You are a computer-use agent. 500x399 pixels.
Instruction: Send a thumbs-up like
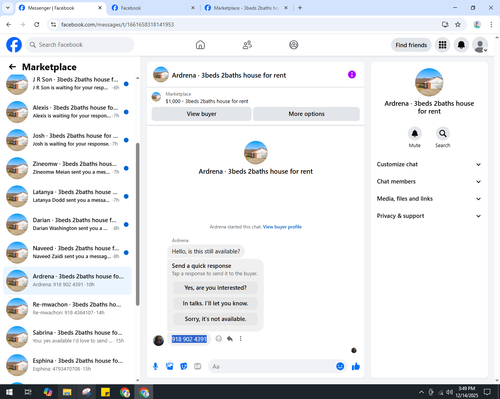click(x=356, y=367)
